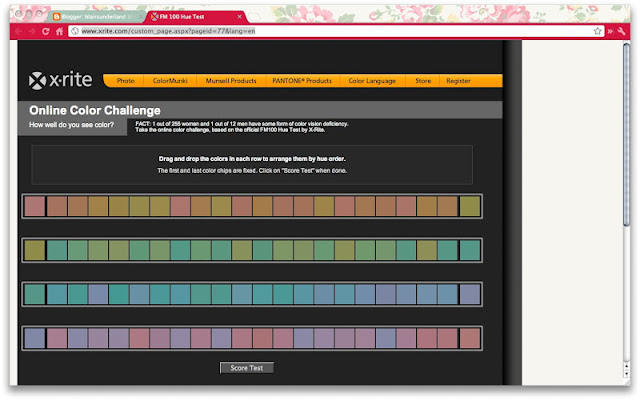Reload the page with the refresh icon
The image size is (640, 400).
pos(46,31)
